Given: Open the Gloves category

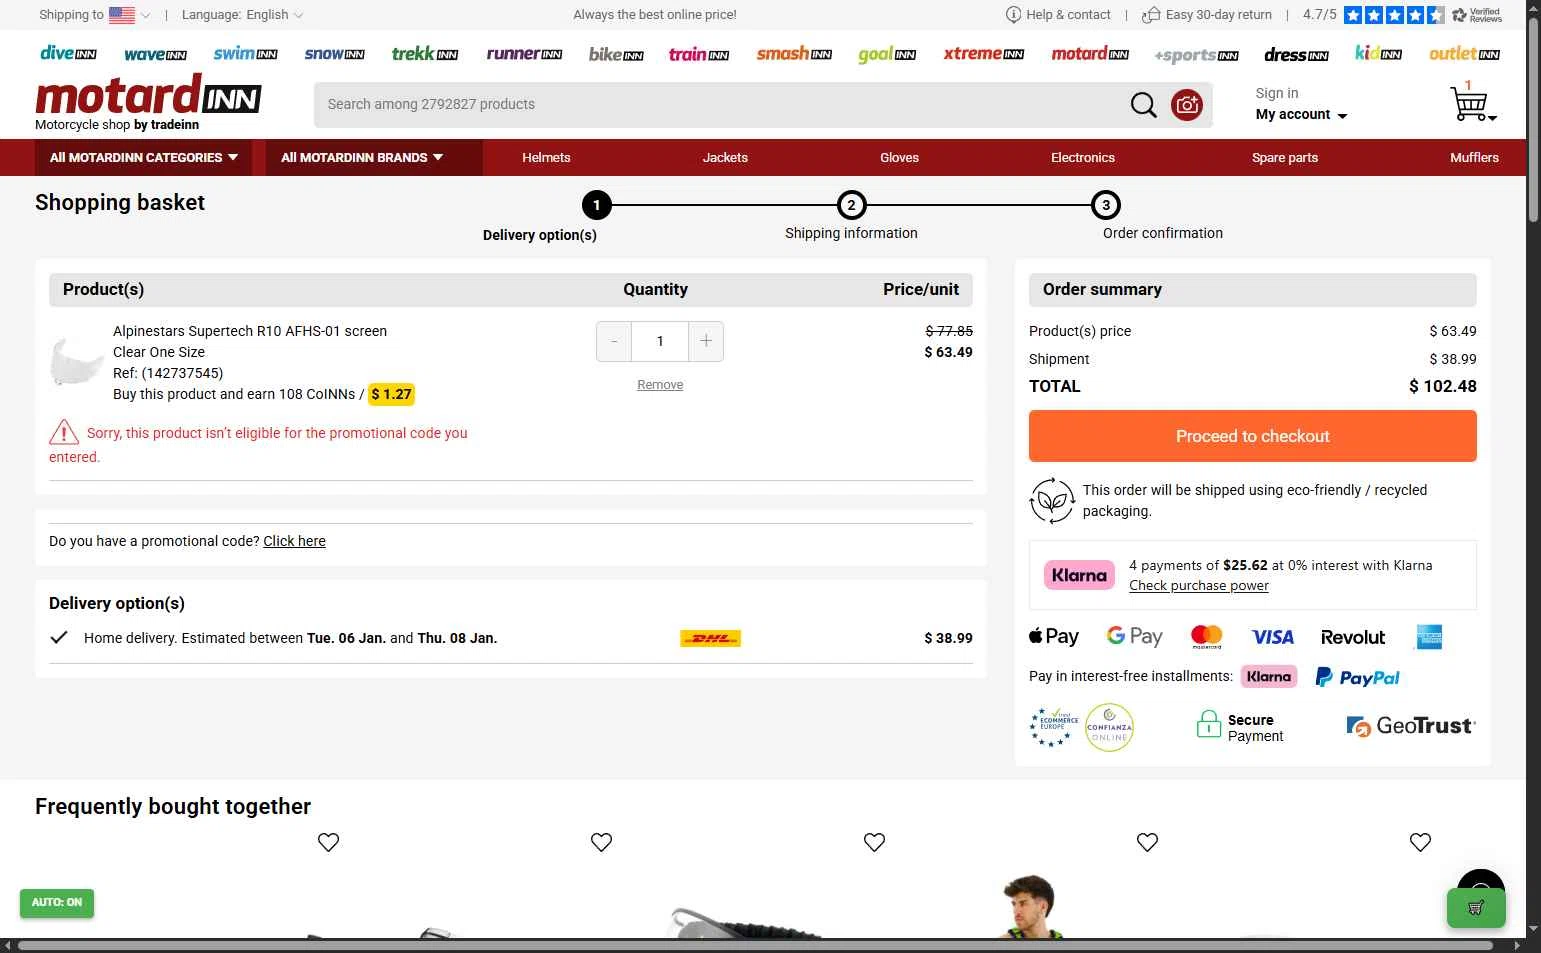Looking at the screenshot, I should click(899, 158).
